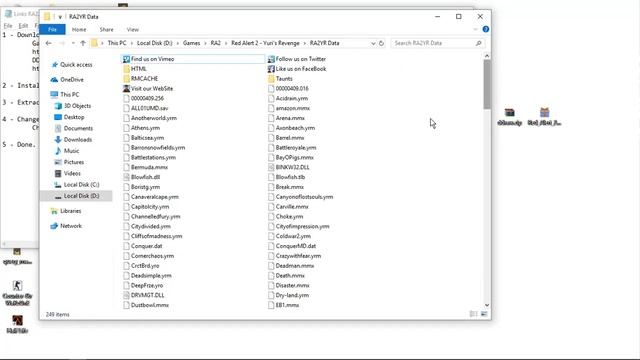Open the File ribbon tab
The width and height of the screenshot is (640, 360).
[52, 29]
